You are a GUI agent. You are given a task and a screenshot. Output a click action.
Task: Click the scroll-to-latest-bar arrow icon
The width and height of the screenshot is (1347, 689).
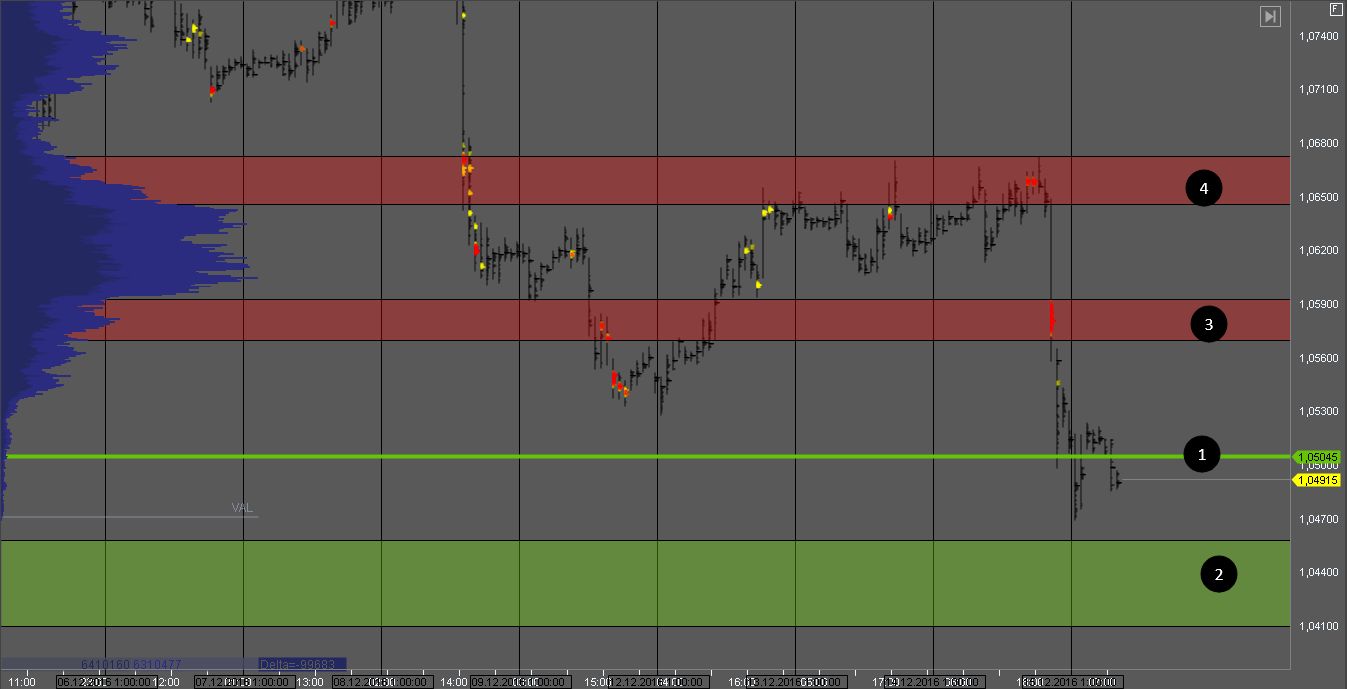(x=1270, y=16)
